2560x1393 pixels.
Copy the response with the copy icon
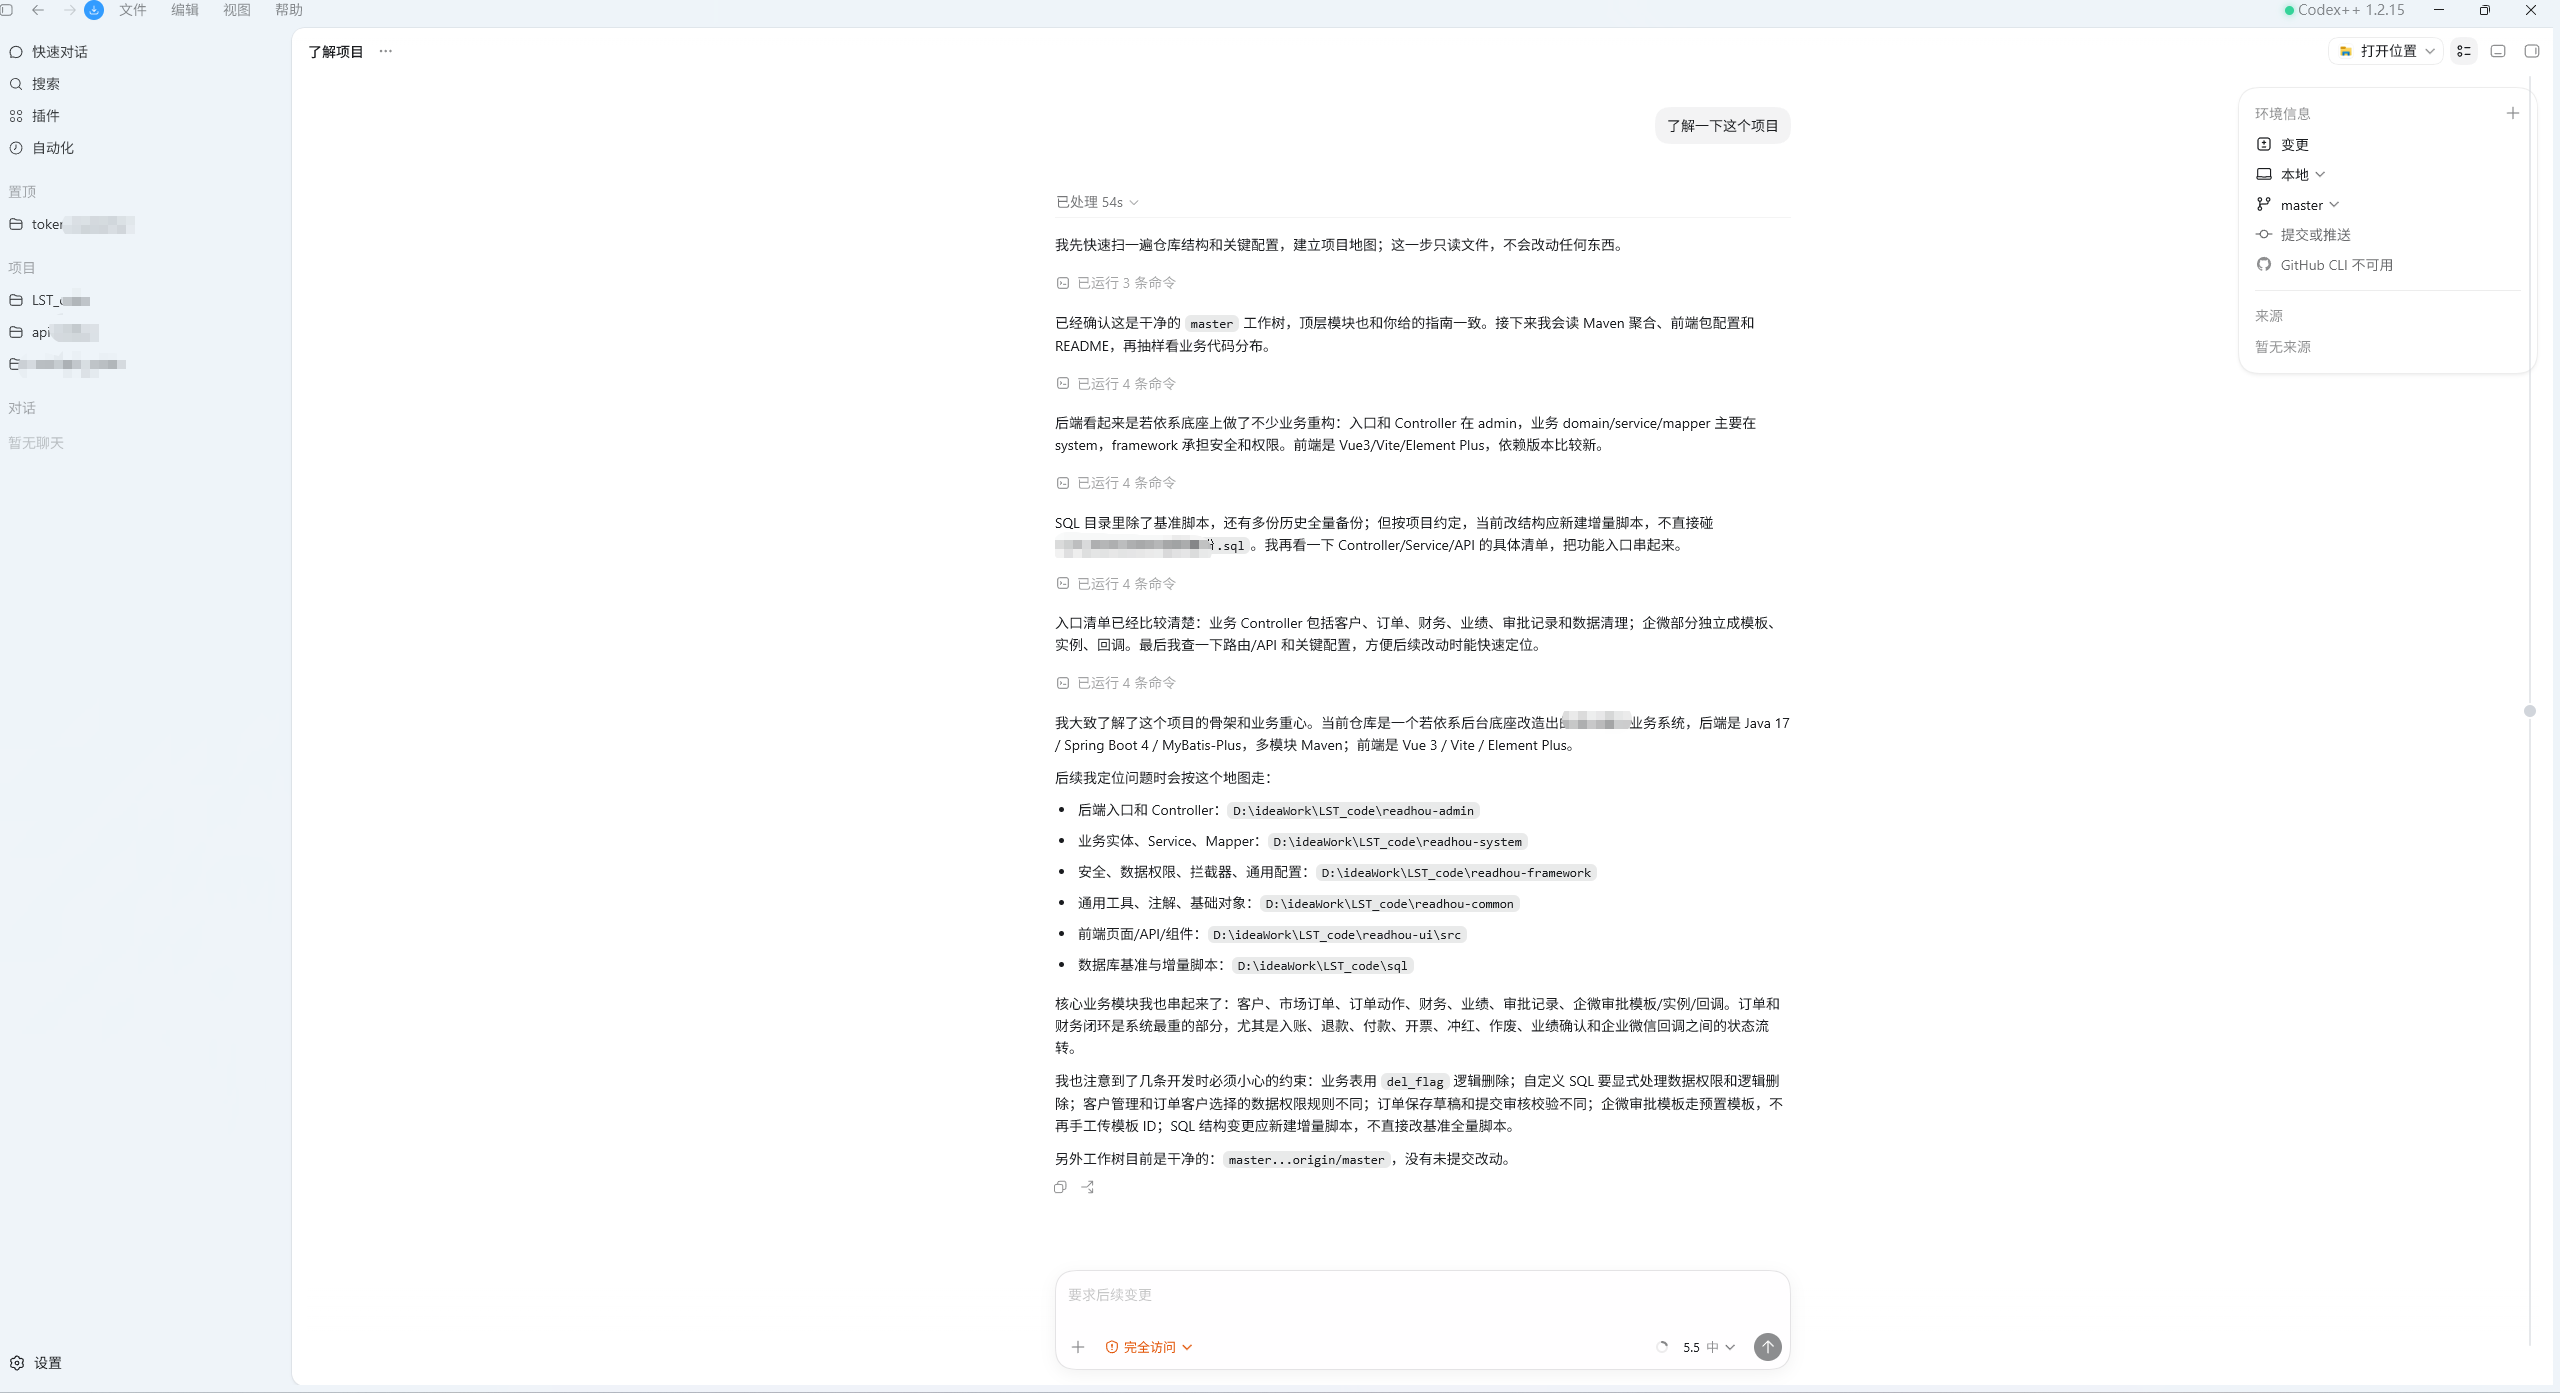tap(1060, 1187)
